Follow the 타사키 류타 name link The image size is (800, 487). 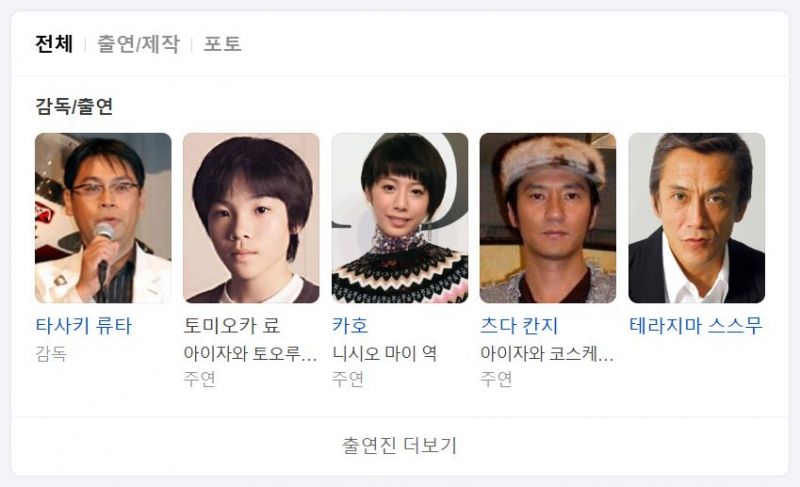click(x=84, y=326)
